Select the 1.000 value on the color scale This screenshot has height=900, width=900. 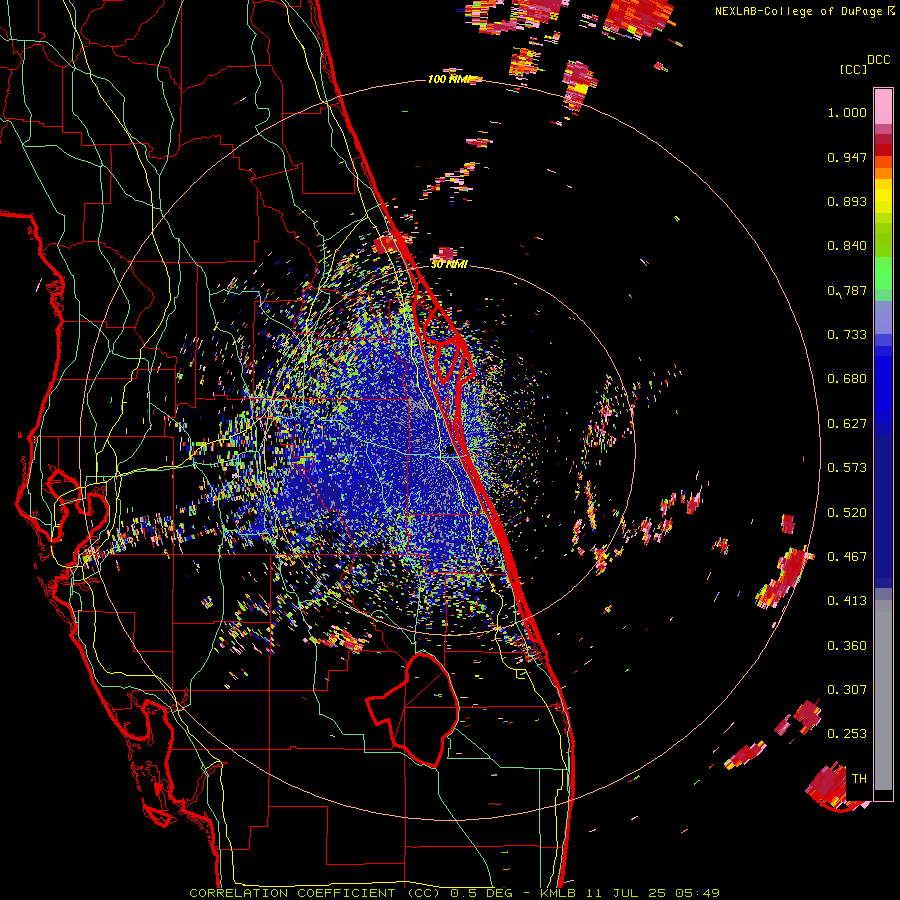click(x=847, y=112)
